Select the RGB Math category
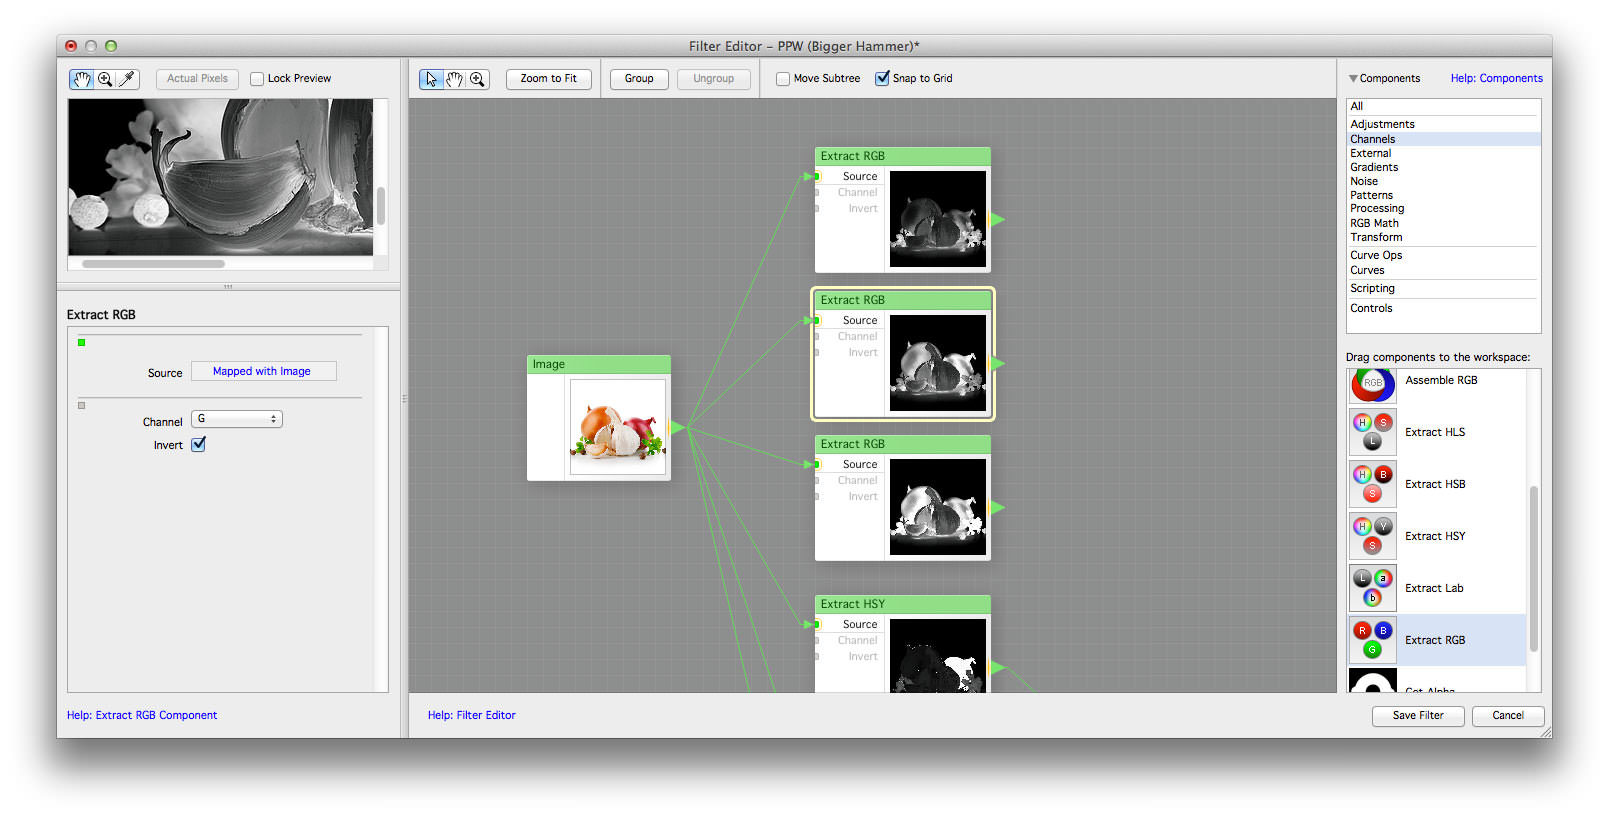This screenshot has height=817, width=1609. click(x=1443, y=223)
